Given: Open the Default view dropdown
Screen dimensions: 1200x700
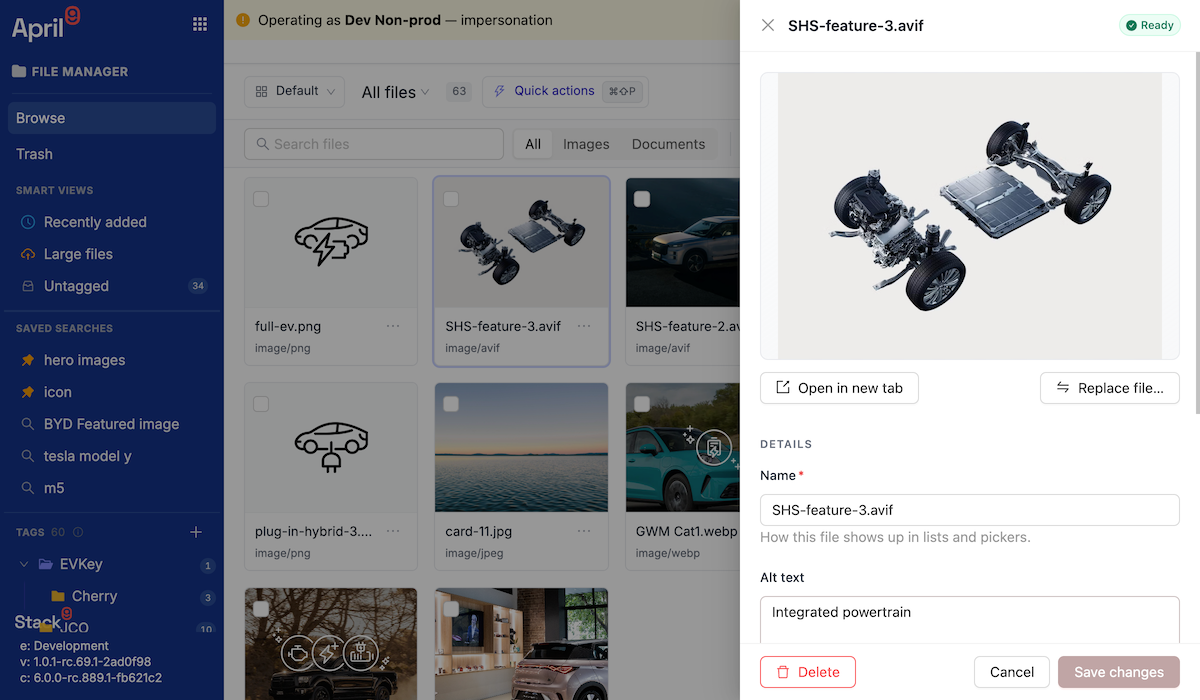Looking at the screenshot, I should coord(294,91).
